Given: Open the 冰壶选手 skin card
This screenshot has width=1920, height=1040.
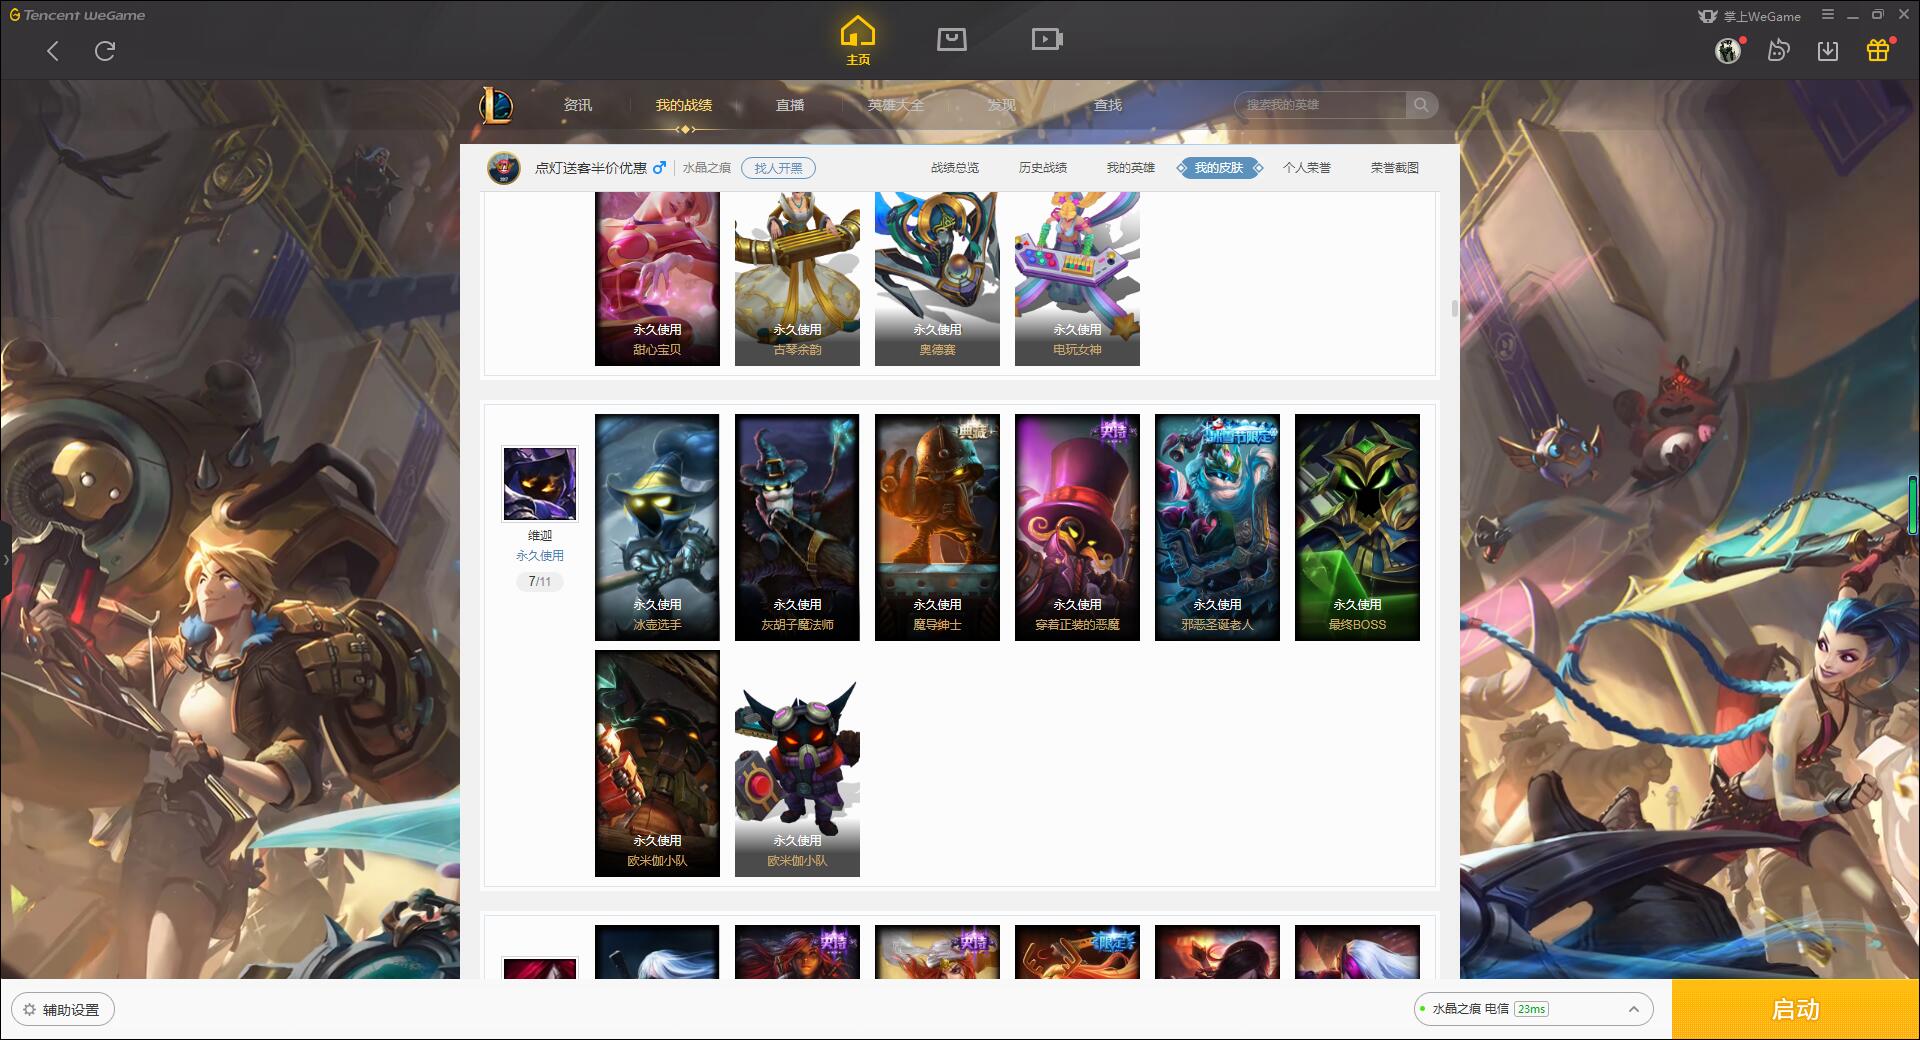Looking at the screenshot, I should 657,527.
